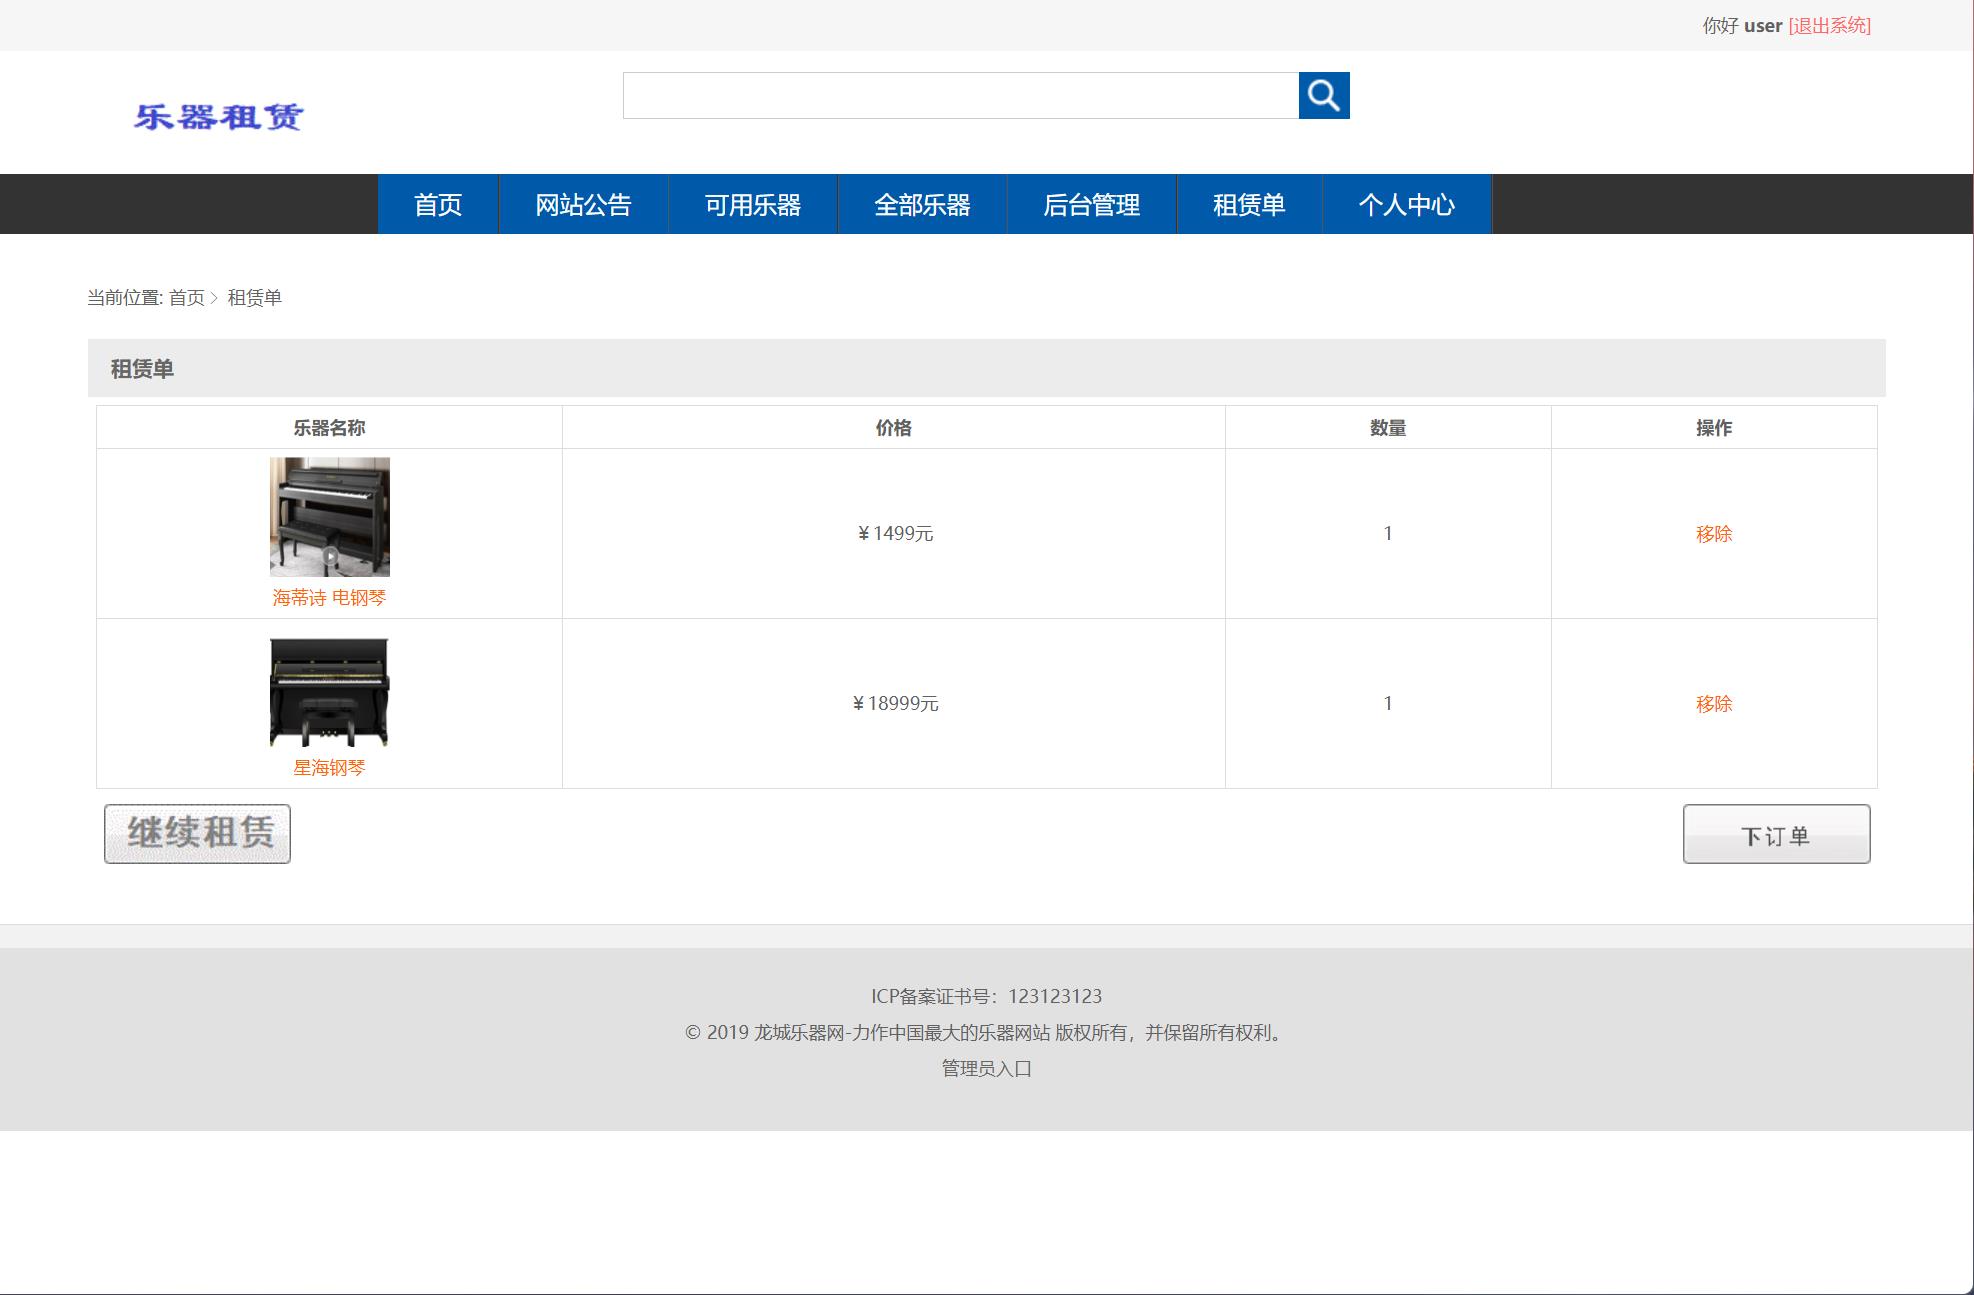Click the 乐器租赁 site logo
This screenshot has height=1295, width=1974.
pos(218,117)
